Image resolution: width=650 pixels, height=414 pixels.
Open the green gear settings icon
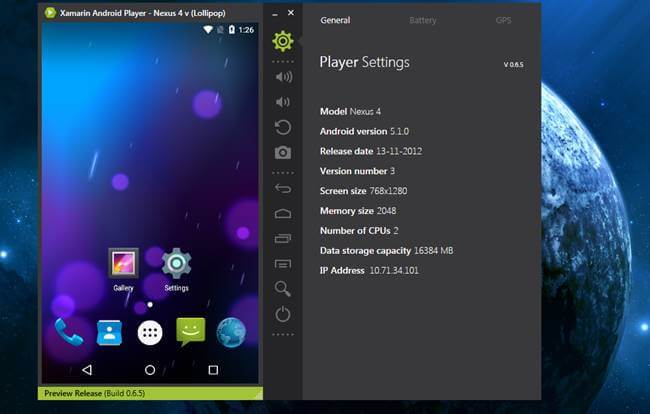[283, 41]
